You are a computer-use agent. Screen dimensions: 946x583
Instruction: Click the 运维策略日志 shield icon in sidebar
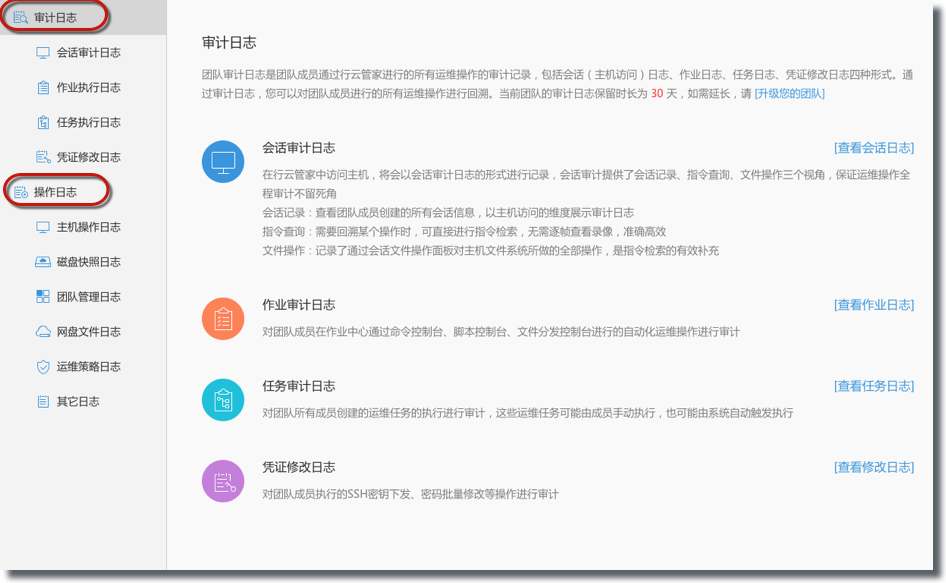(x=43, y=367)
